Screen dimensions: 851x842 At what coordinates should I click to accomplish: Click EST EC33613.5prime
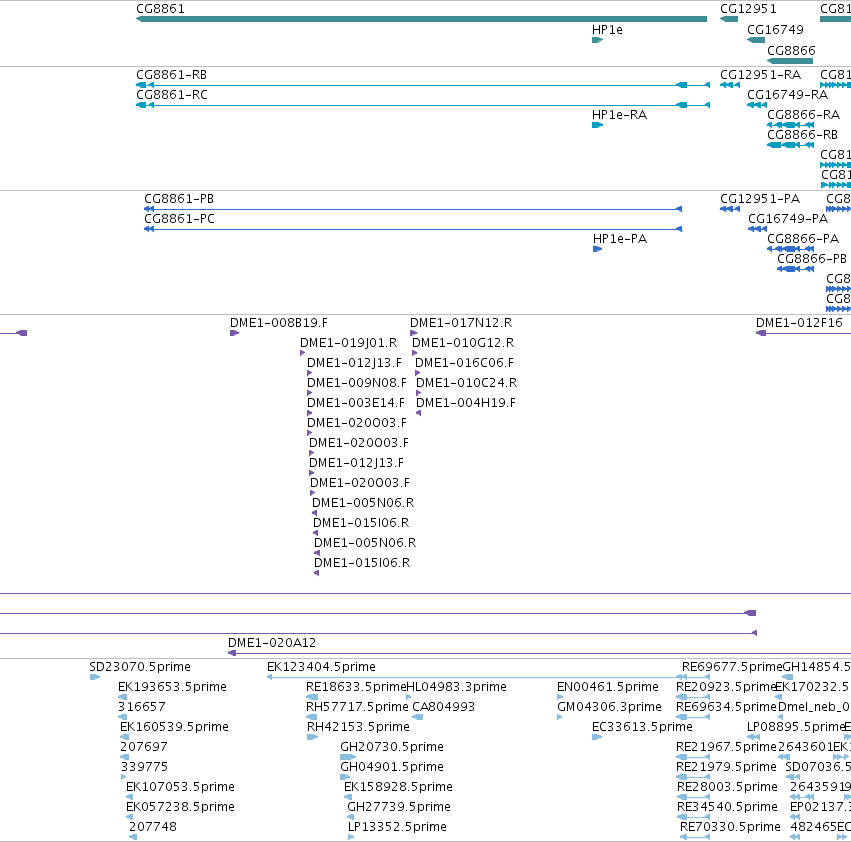click(x=642, y=727)
